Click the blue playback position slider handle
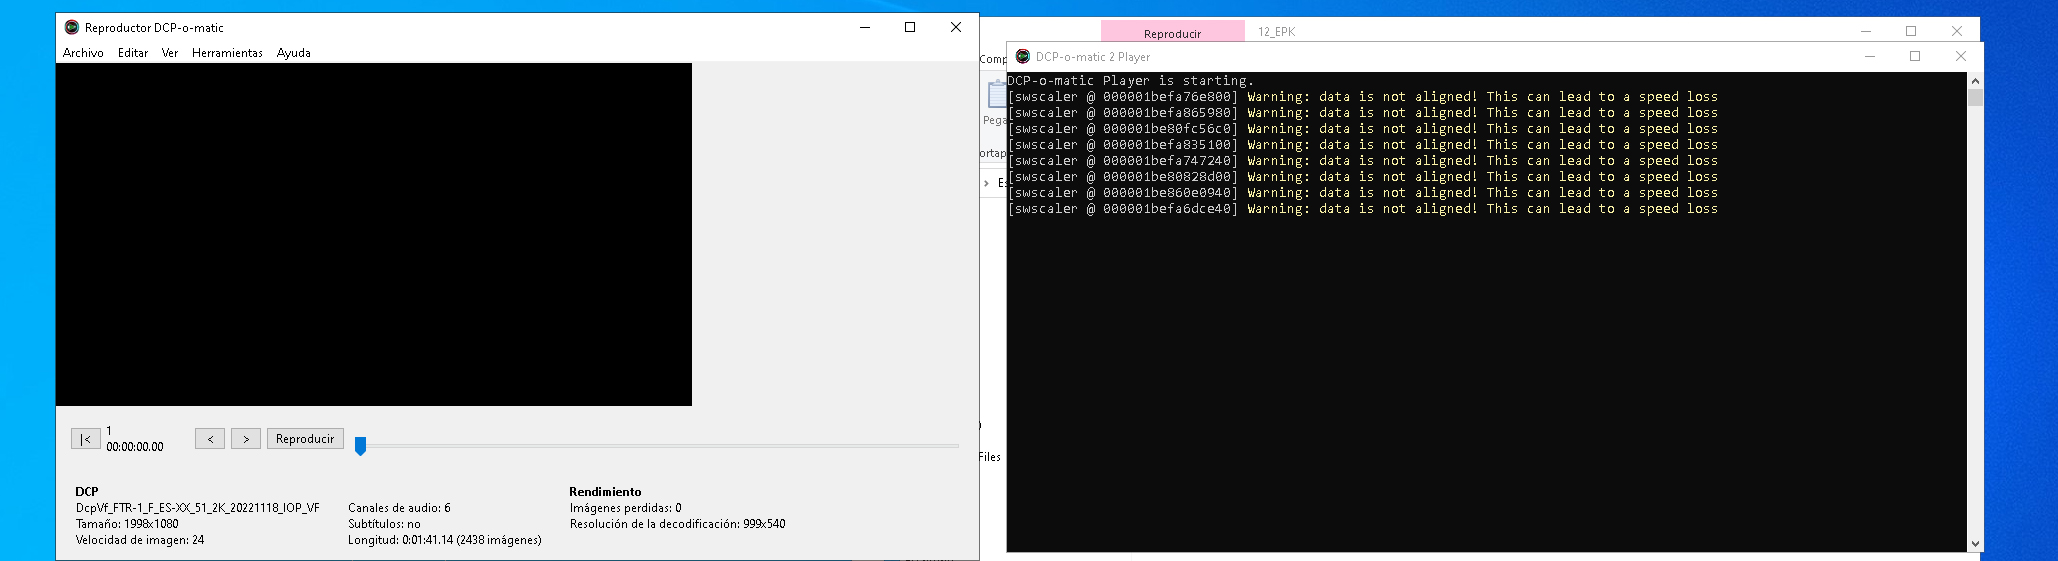Image resolution: width=2058 pixels, height=561 pixels. click(x=361, y=446)
